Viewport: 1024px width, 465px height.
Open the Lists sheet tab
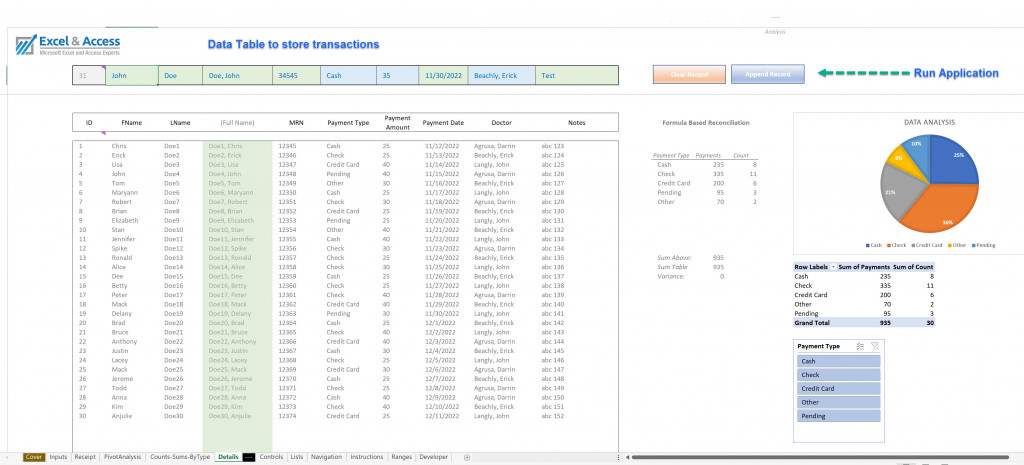tap(296, 457)
